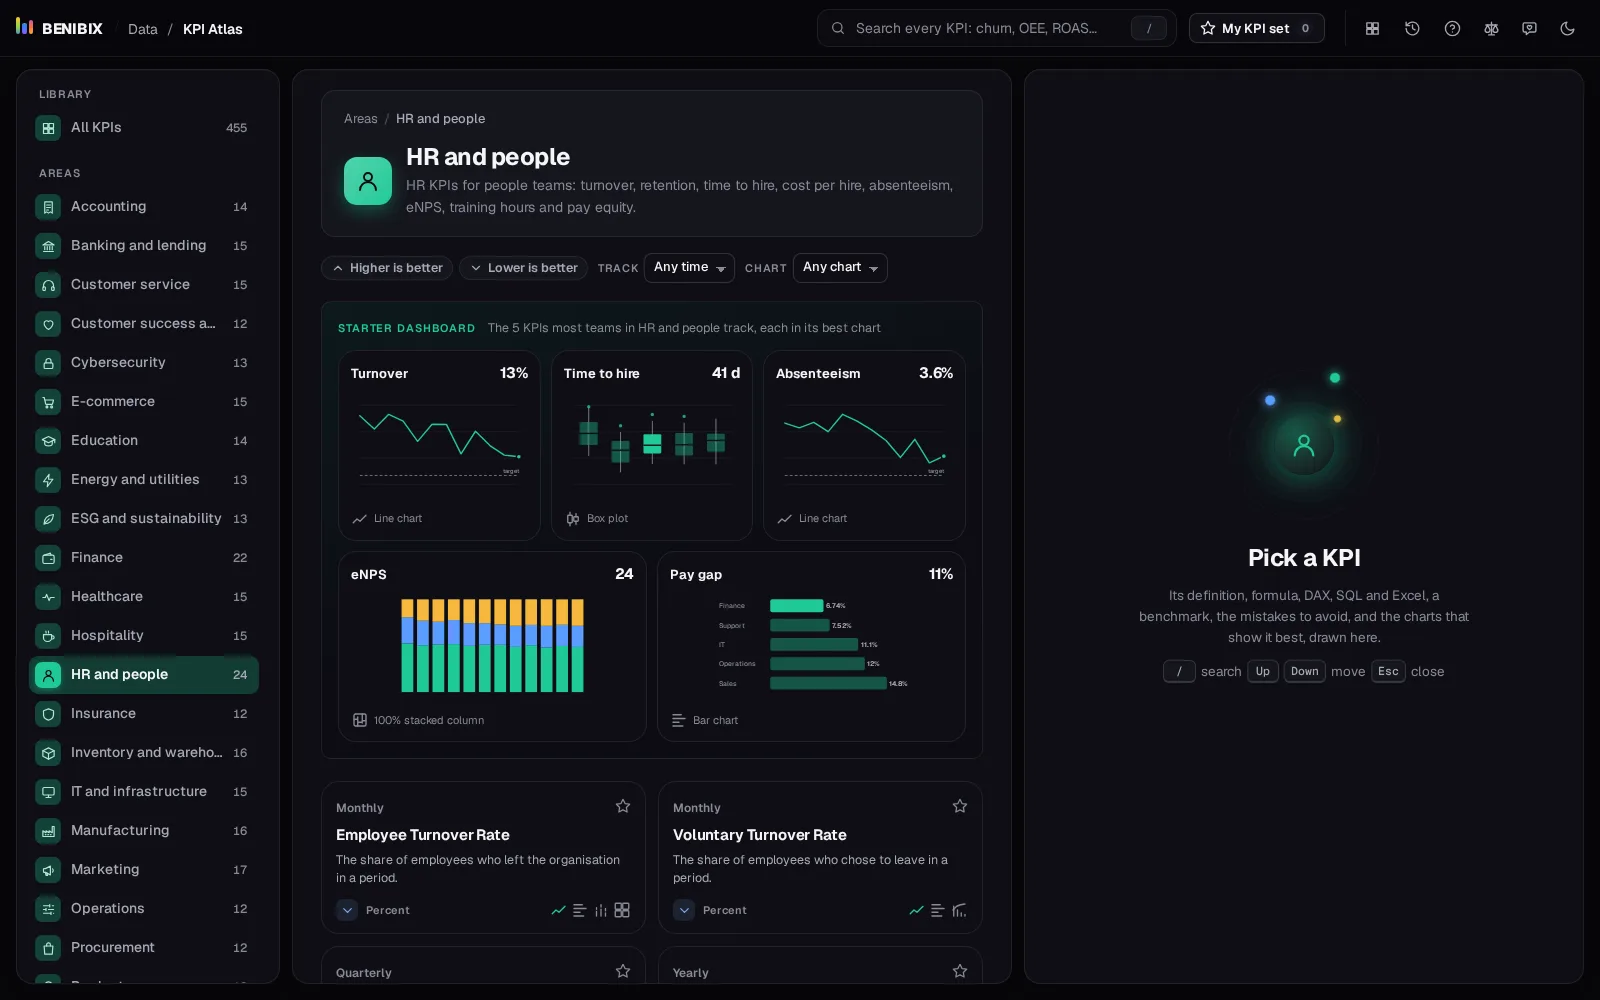
Task: Star the Yearly KPI card
Action: click(x=960, y=971)
